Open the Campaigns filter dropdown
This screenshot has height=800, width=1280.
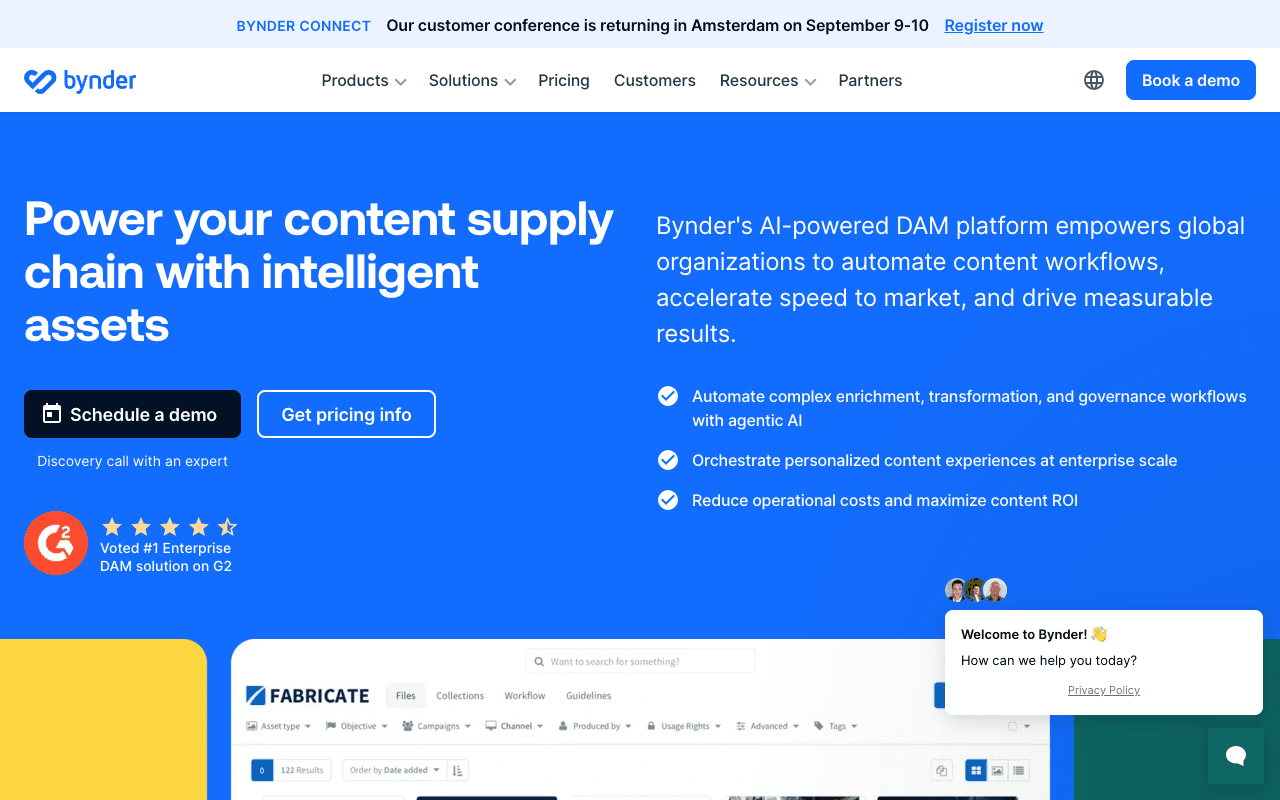pos(436,726)
